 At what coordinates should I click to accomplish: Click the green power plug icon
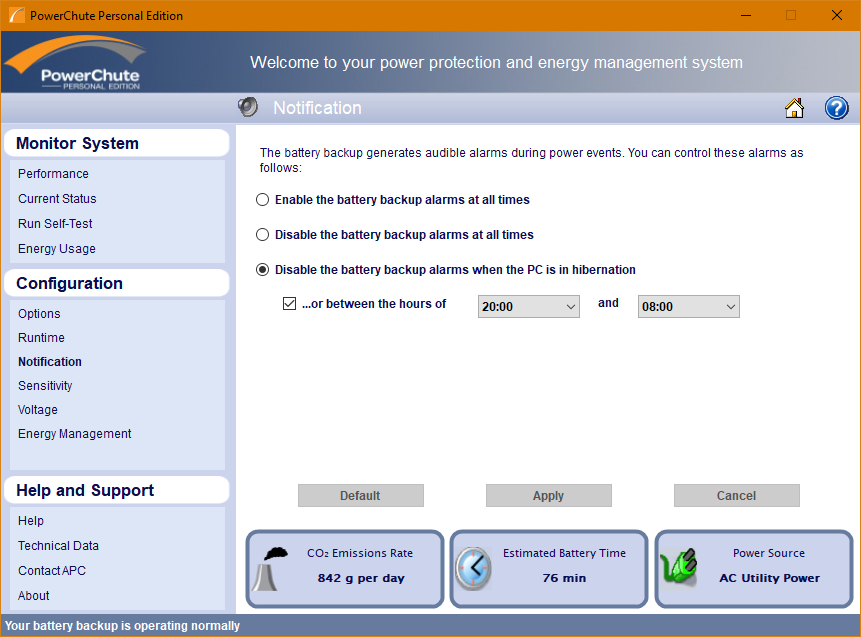pyautogui.click(x=679, y=566)
